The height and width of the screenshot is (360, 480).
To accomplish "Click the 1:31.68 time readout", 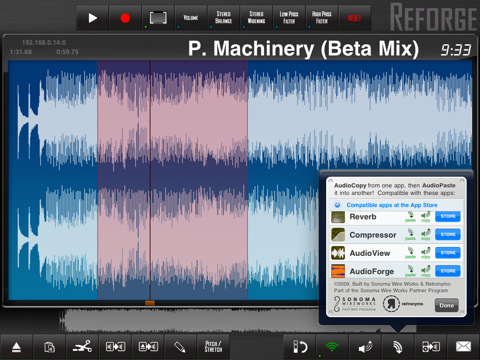I will (21, 52).
